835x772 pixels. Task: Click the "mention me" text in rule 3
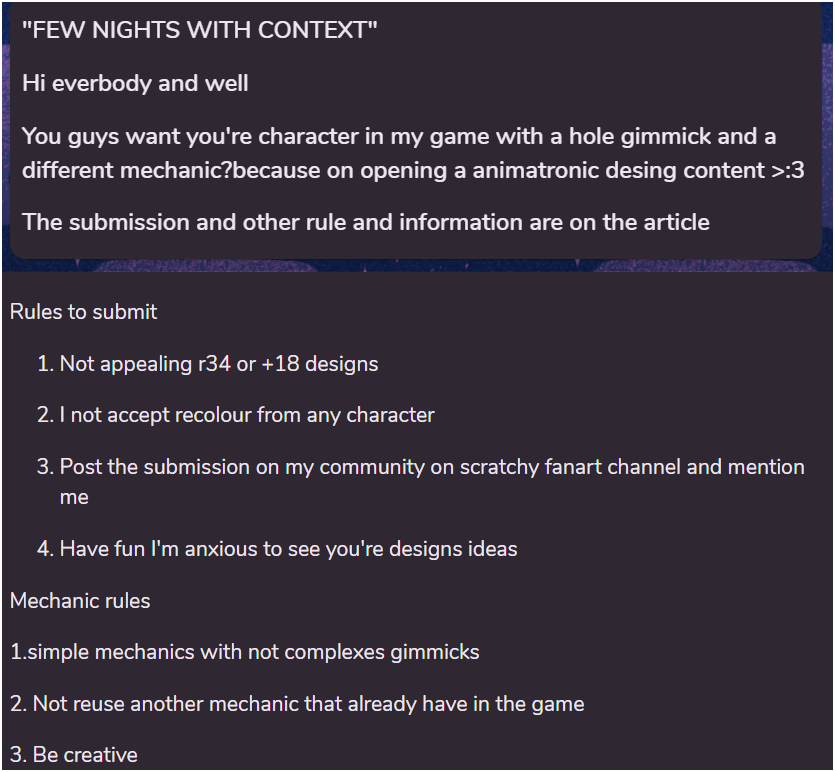(74, 497)
